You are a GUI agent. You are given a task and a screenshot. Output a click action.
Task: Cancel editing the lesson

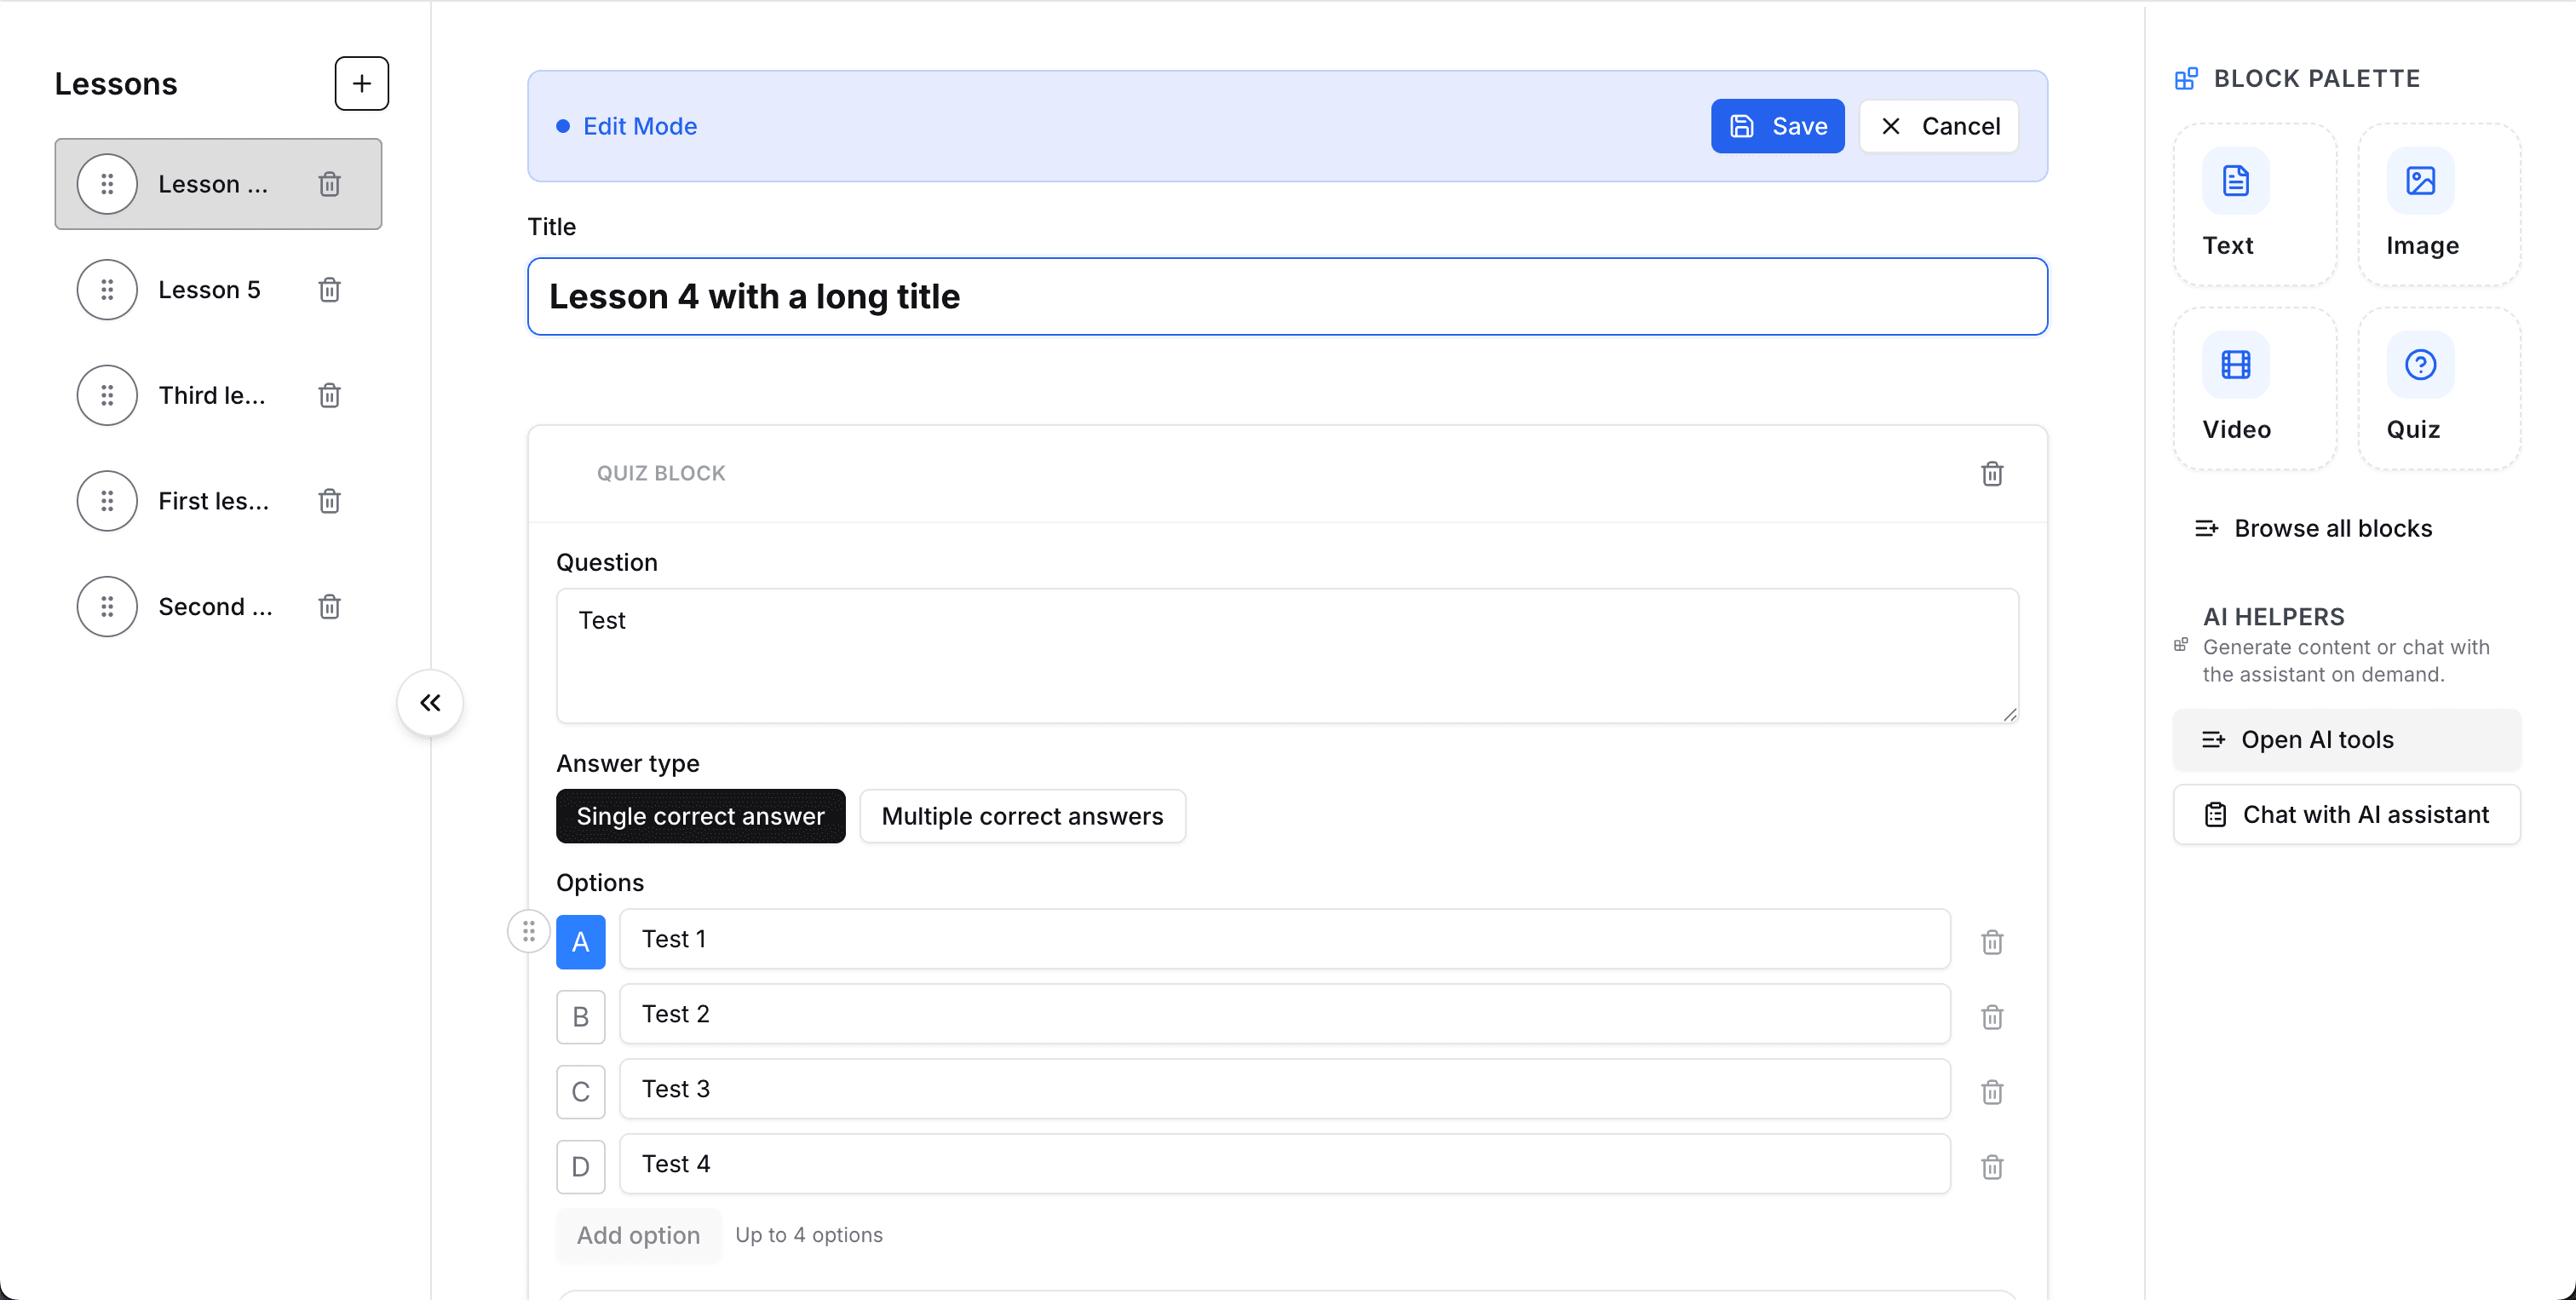pos(1938,126)
